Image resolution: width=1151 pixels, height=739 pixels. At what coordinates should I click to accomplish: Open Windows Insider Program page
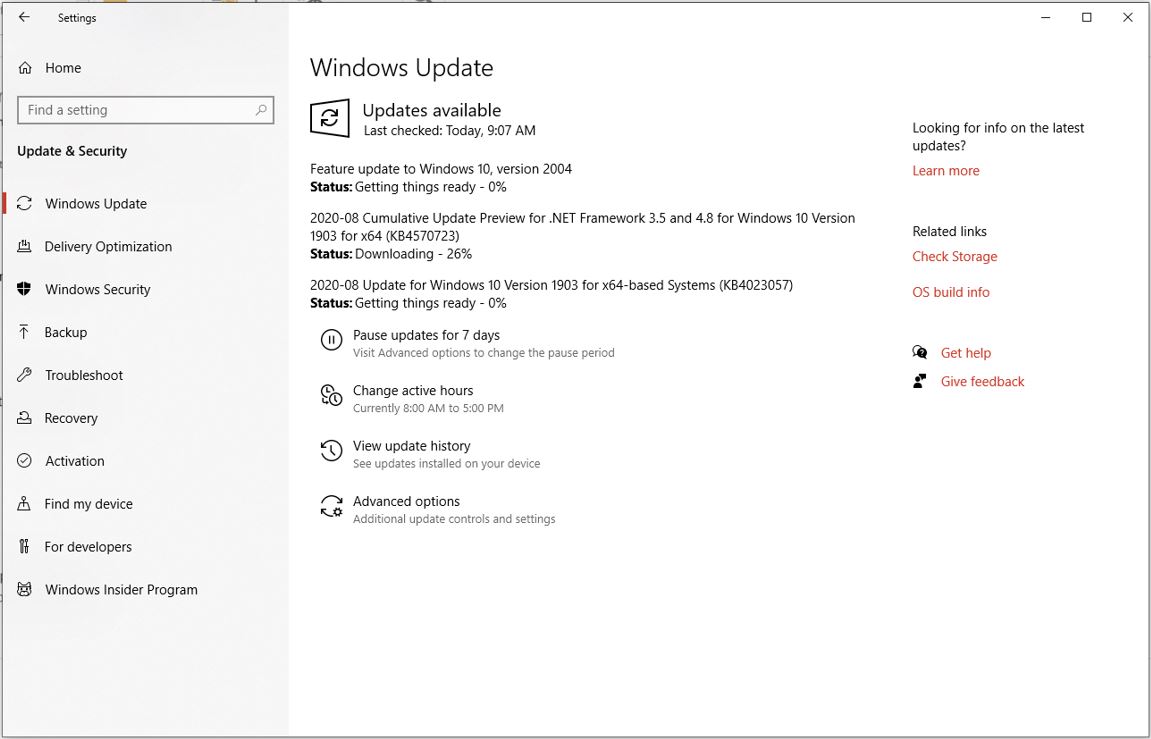121,589
